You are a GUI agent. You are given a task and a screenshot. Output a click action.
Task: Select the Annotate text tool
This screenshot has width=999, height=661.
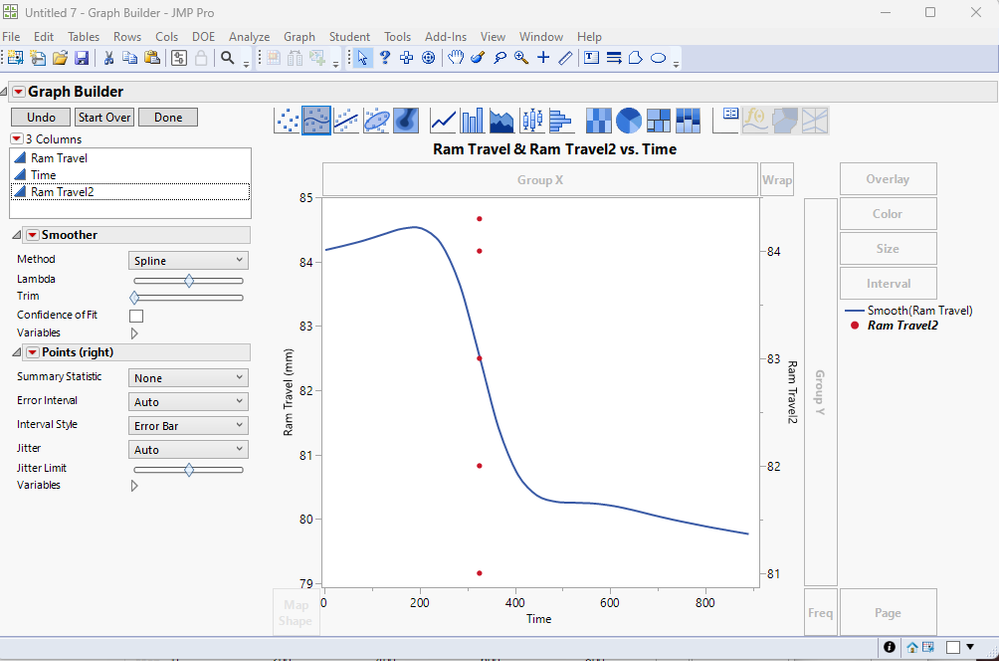[591, 58]
